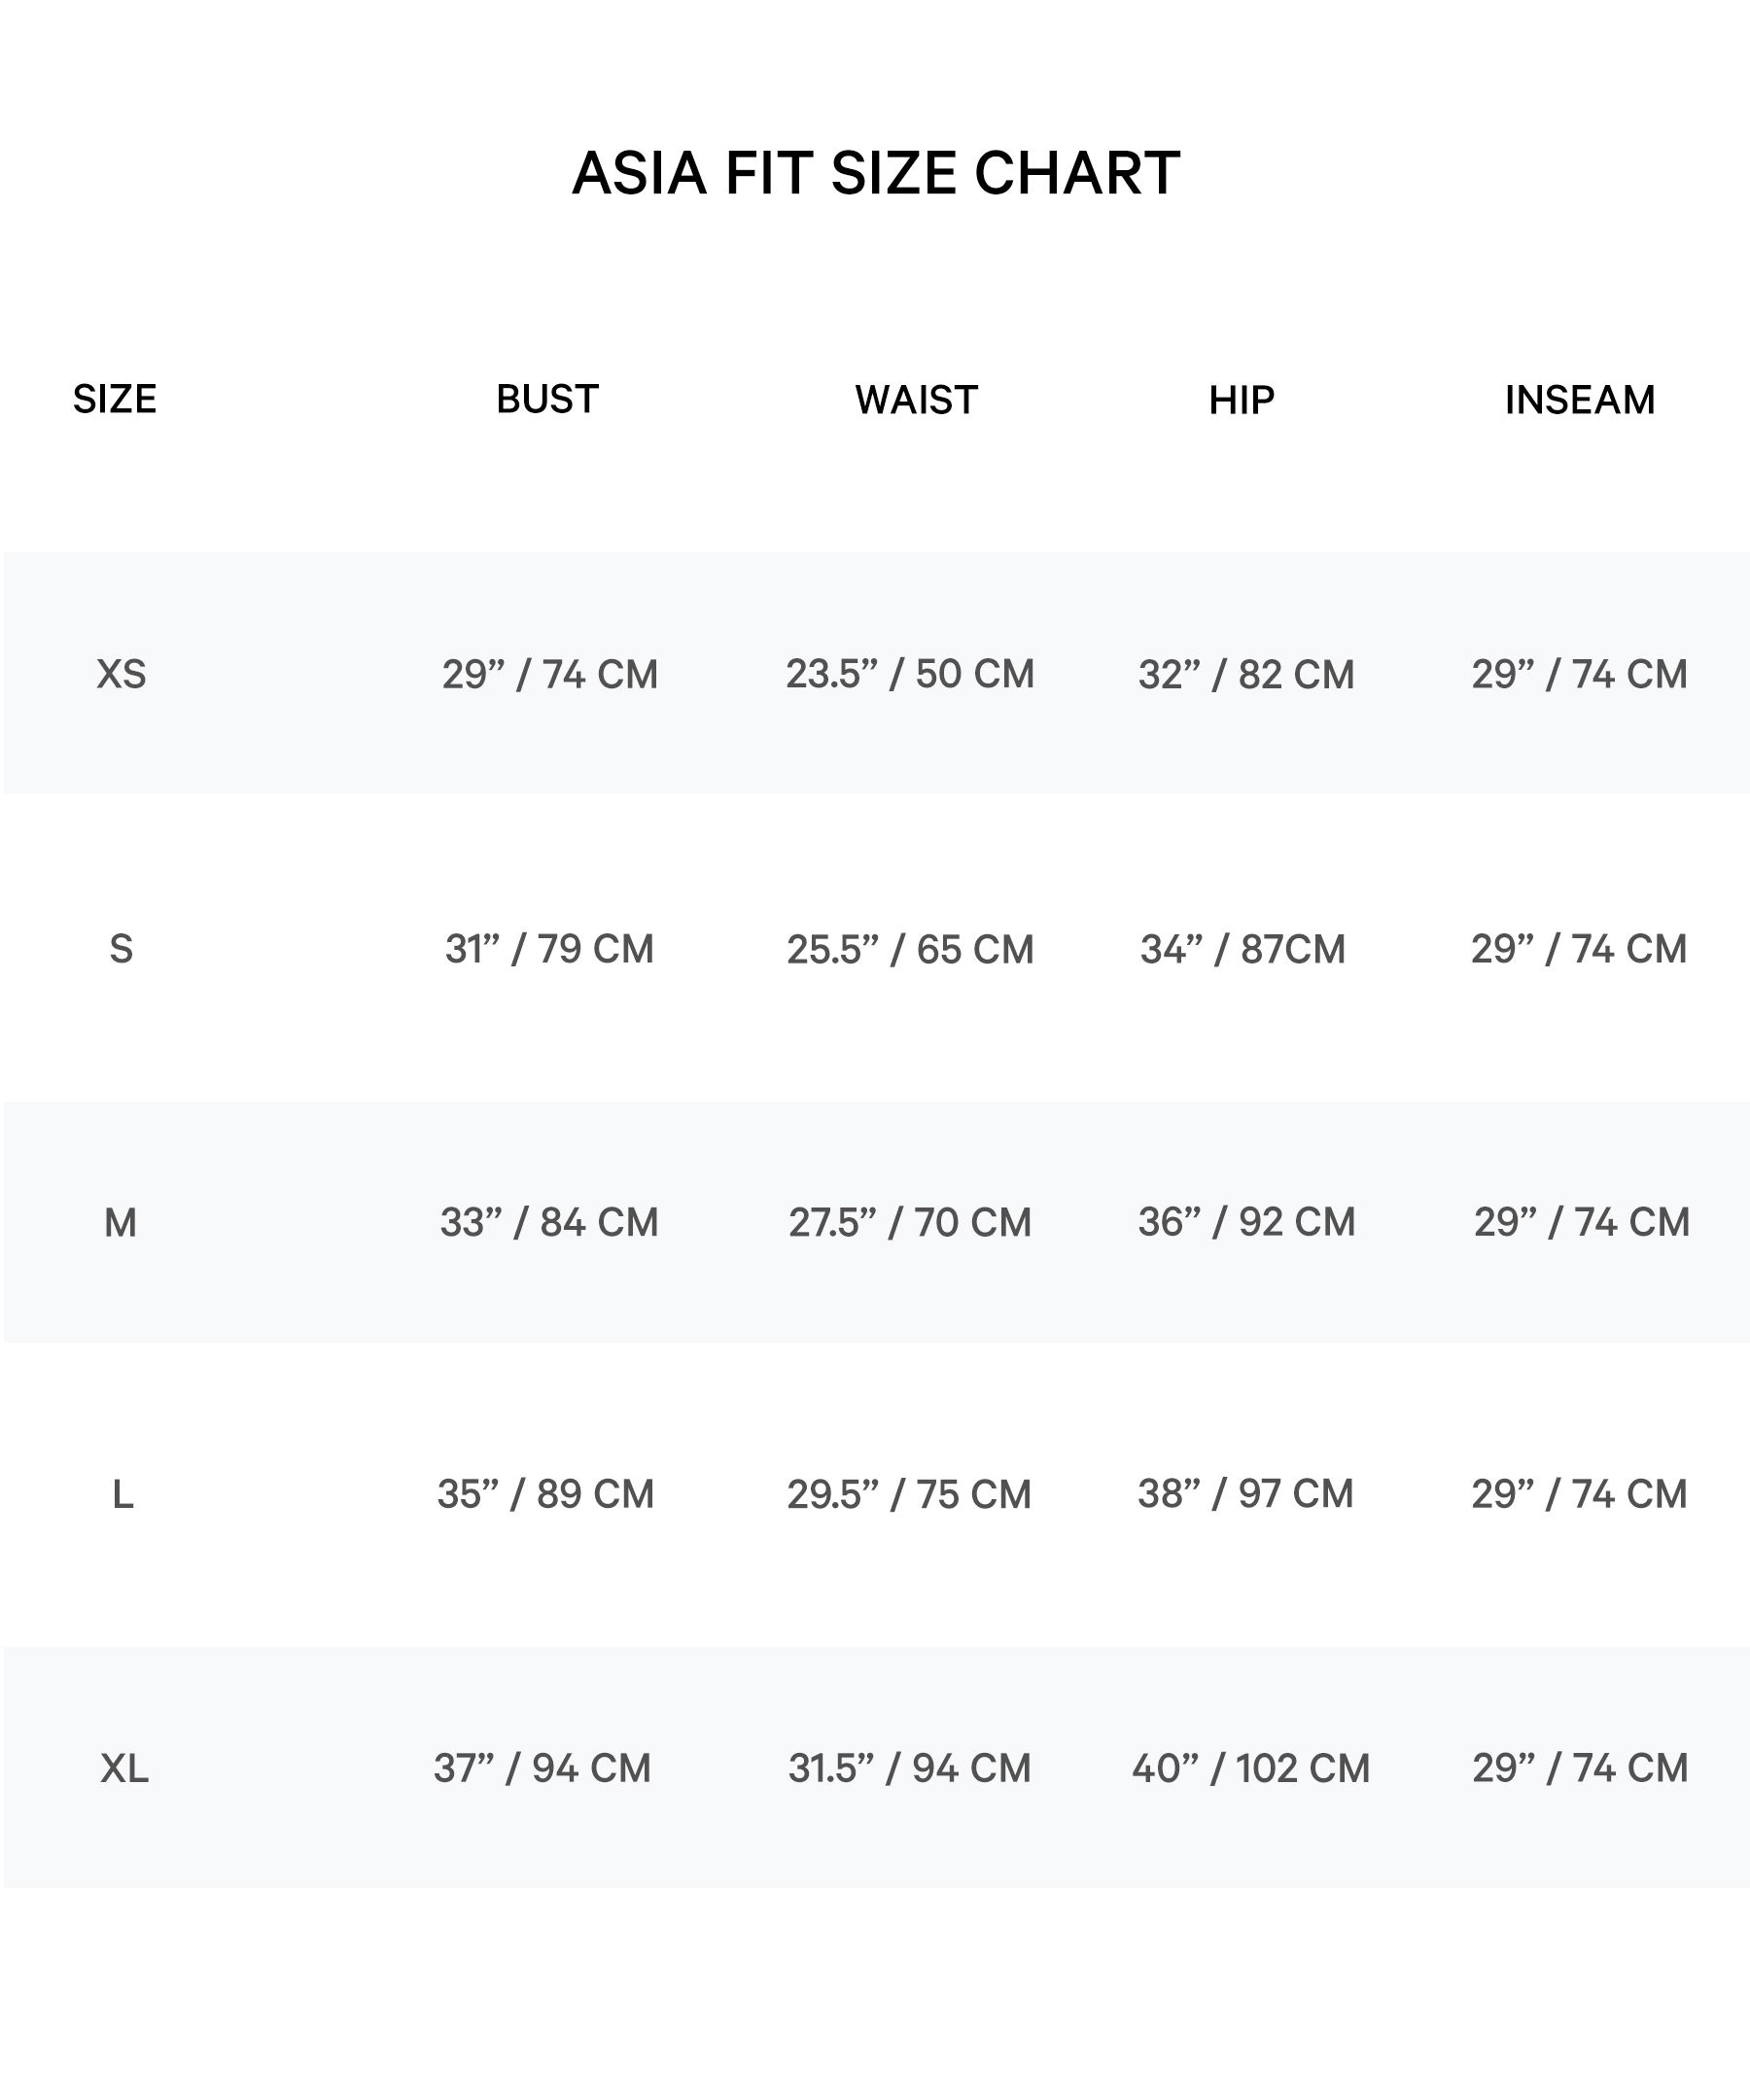Click M waist value 27.5" / 70 CM

(x=909, y=1222)
